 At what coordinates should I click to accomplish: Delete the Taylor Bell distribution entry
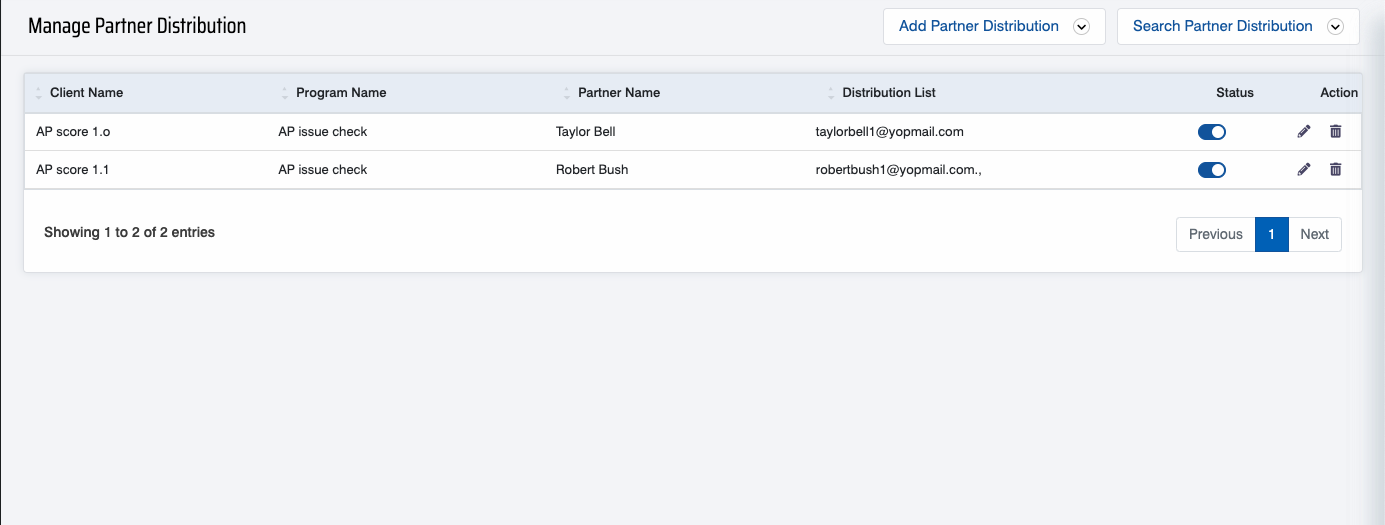(1335, 131)
